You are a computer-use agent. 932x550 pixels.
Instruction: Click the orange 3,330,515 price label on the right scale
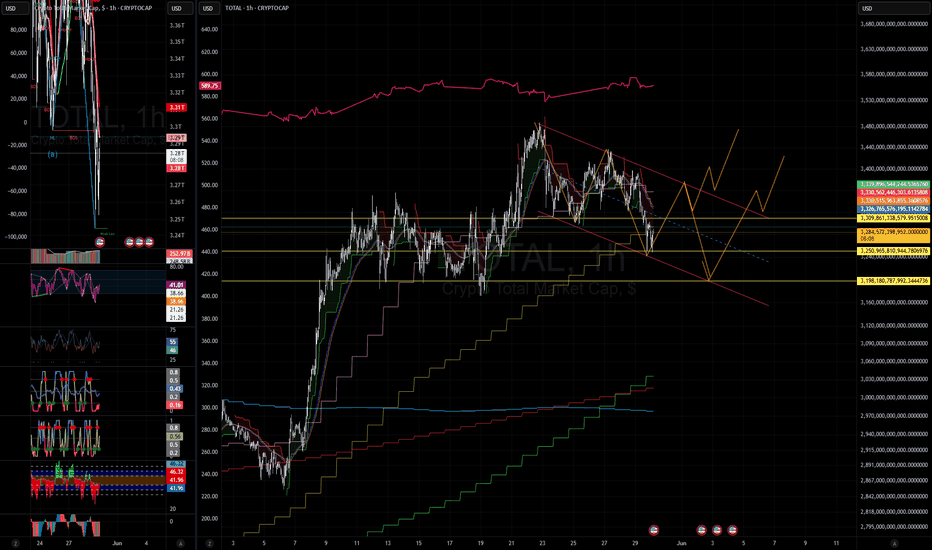(893, 201)
